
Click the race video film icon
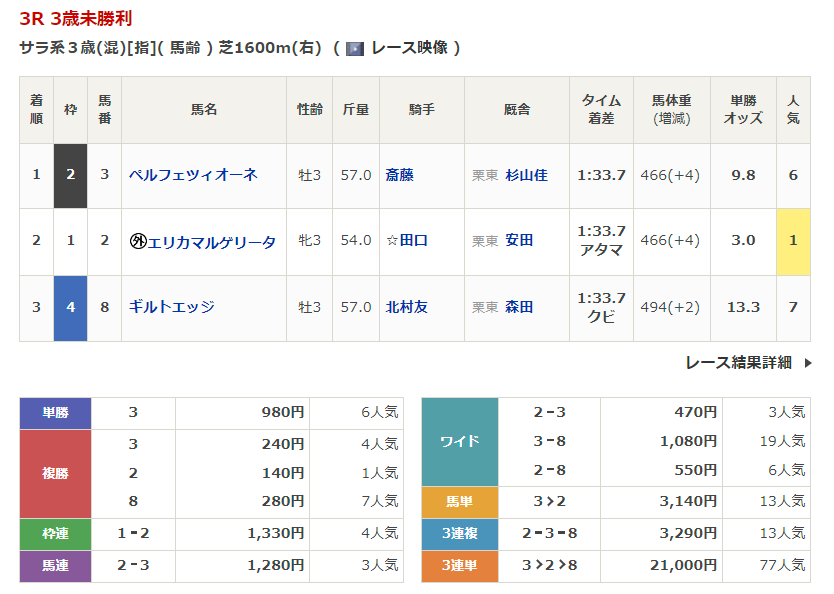355,48
